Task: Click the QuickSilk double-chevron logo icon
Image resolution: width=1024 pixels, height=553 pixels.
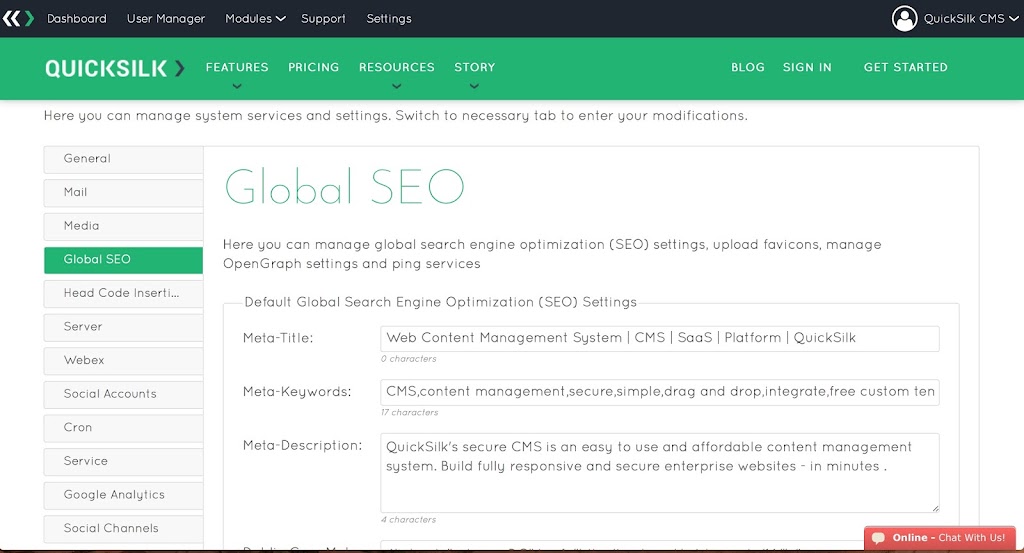Action: click(x=18, y=18)
